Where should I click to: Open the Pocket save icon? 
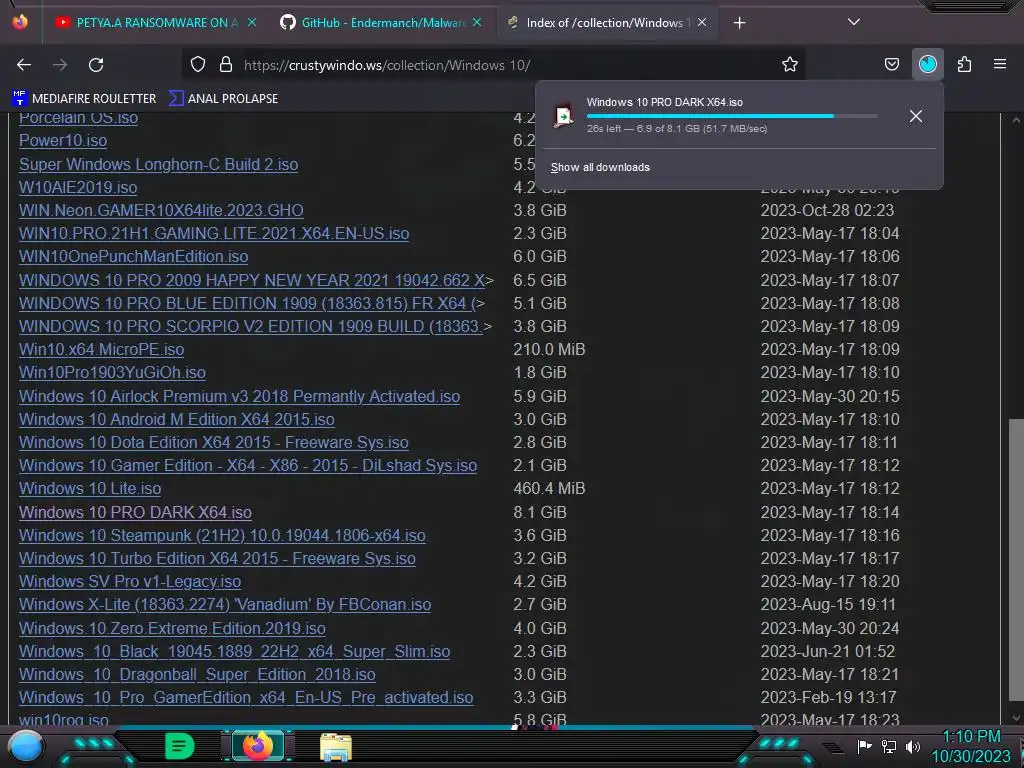[x=891, y=65]
